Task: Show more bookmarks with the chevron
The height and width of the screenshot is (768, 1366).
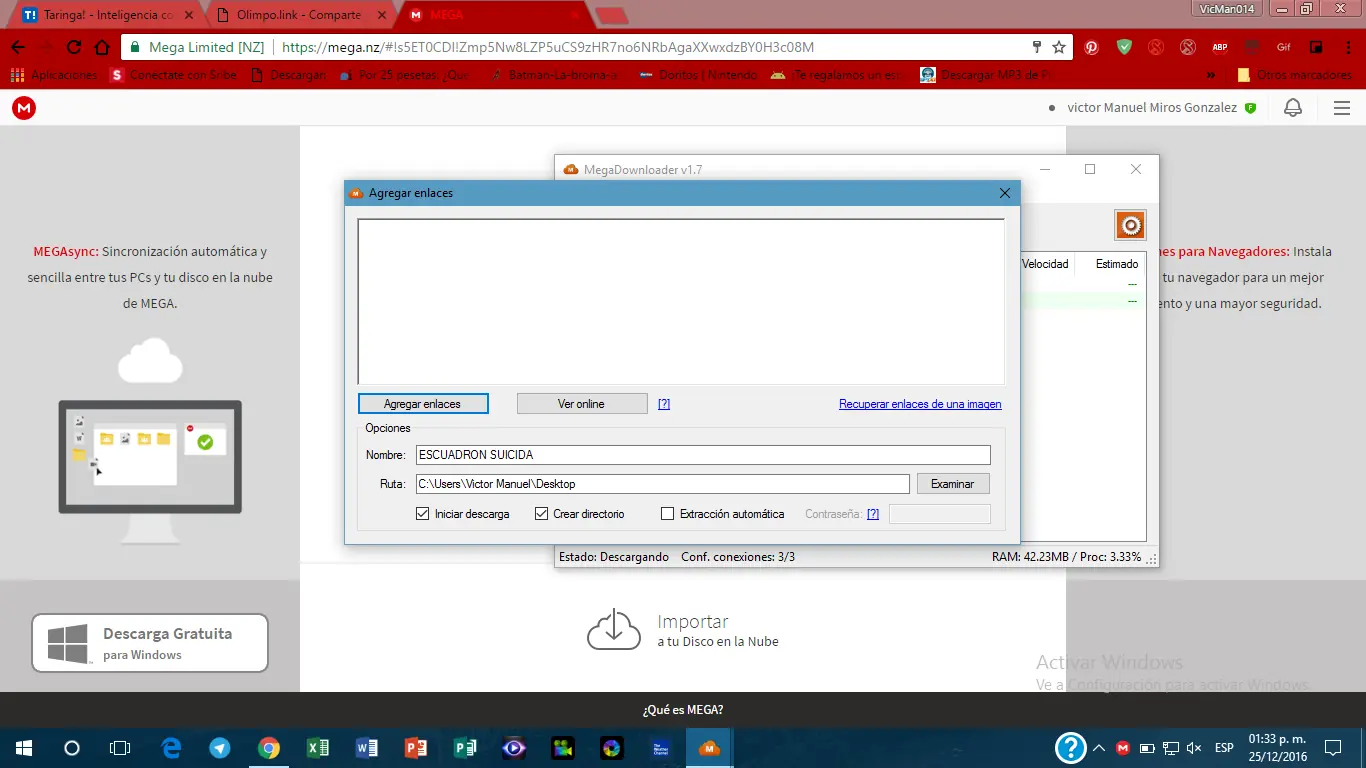Action: point(1212,75)
